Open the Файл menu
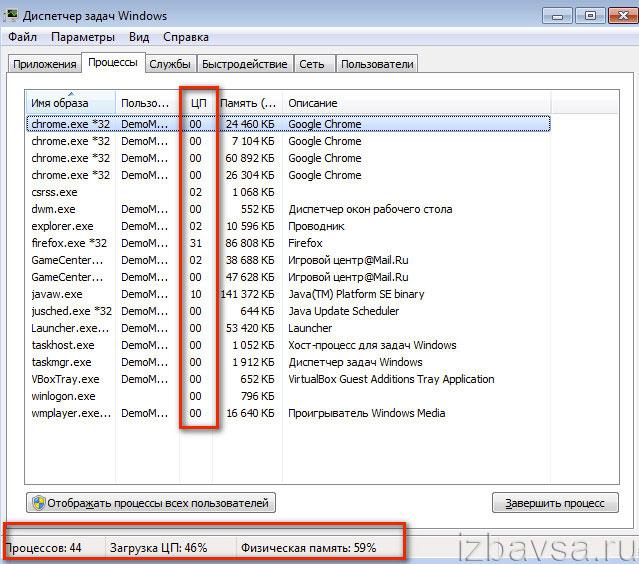The image size is (639, 564). coord(22,37)
